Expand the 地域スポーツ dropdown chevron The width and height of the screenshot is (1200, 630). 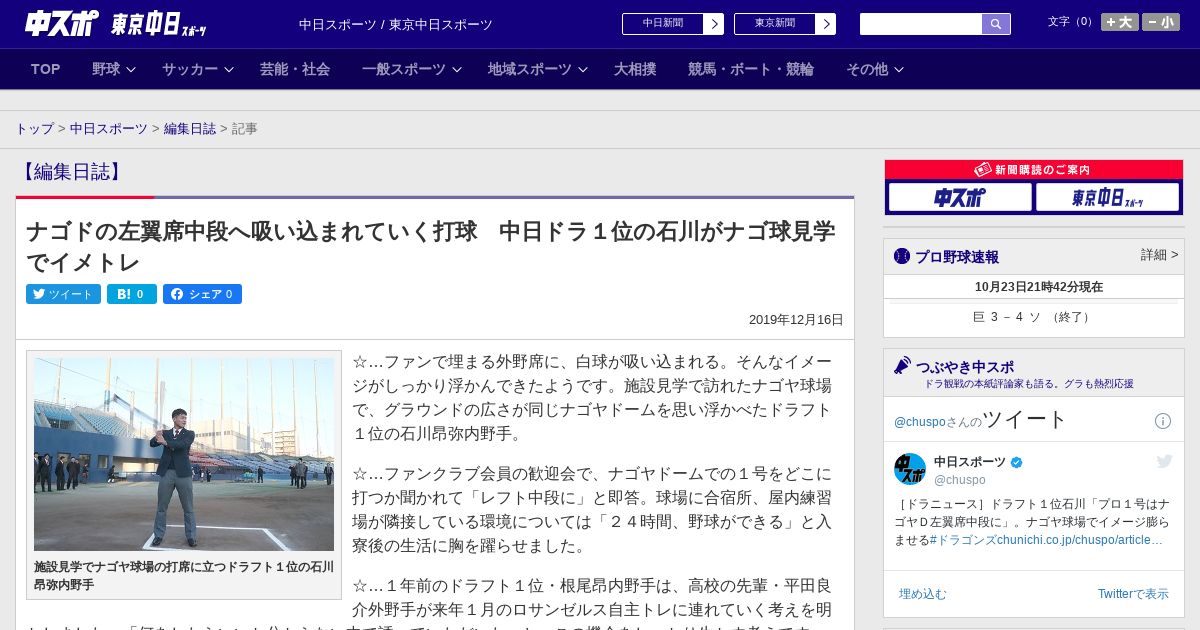(583, 70)
